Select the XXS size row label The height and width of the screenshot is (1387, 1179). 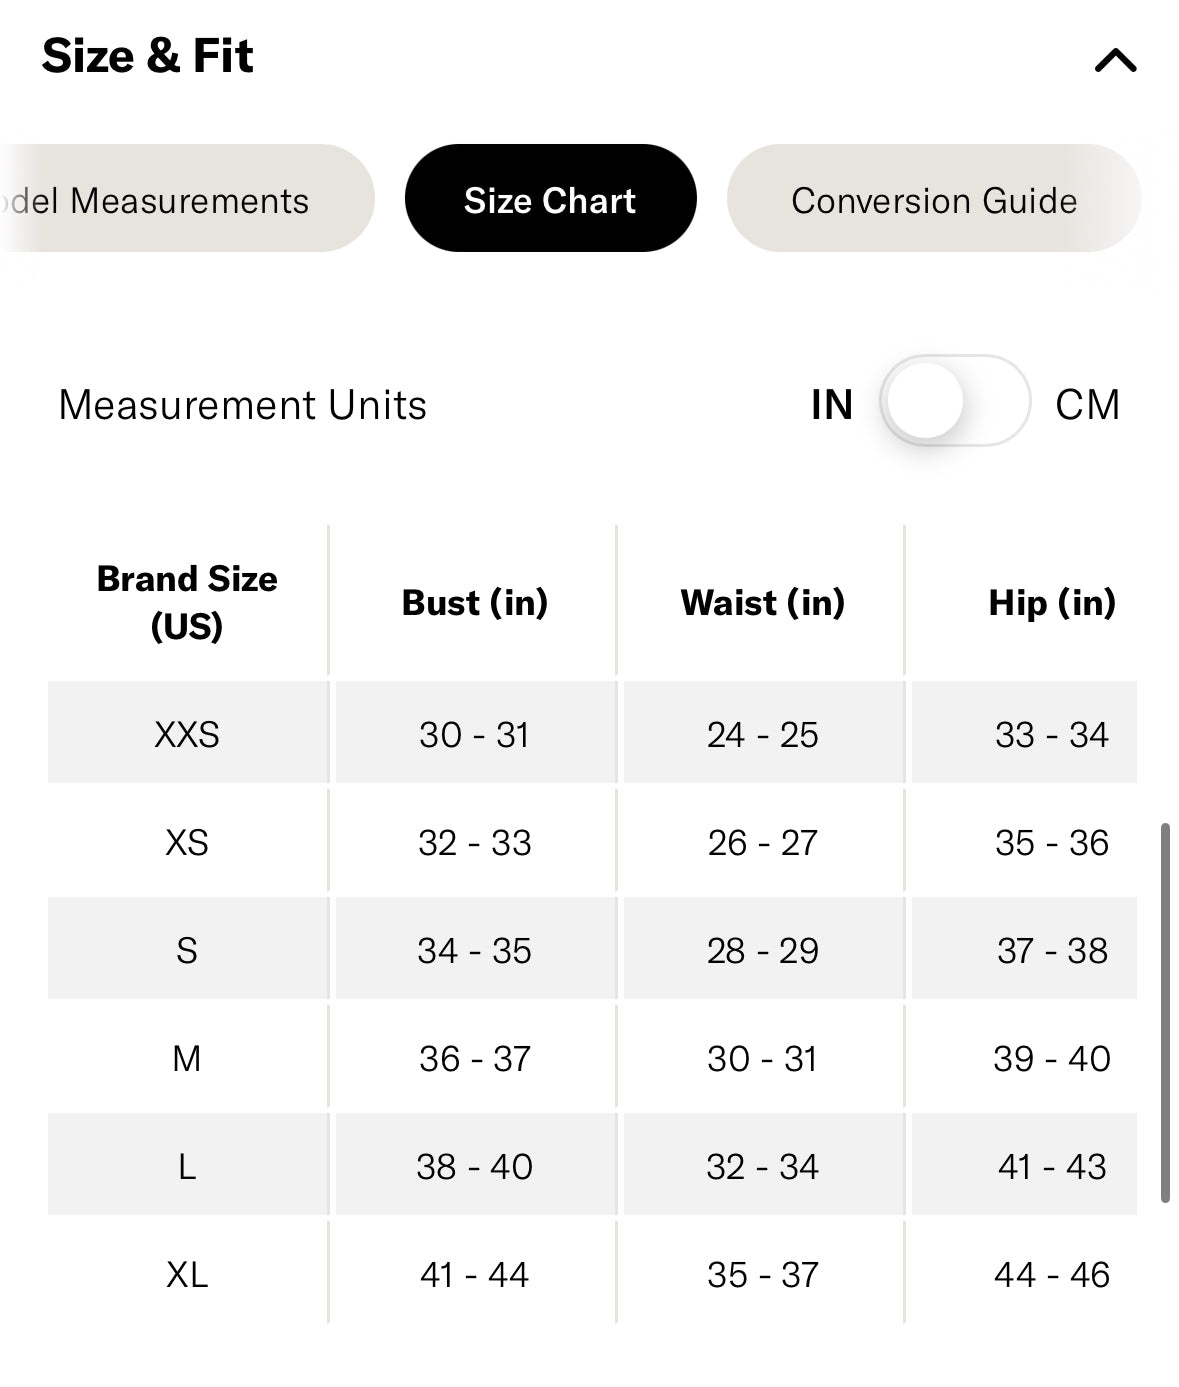point(187,735)
